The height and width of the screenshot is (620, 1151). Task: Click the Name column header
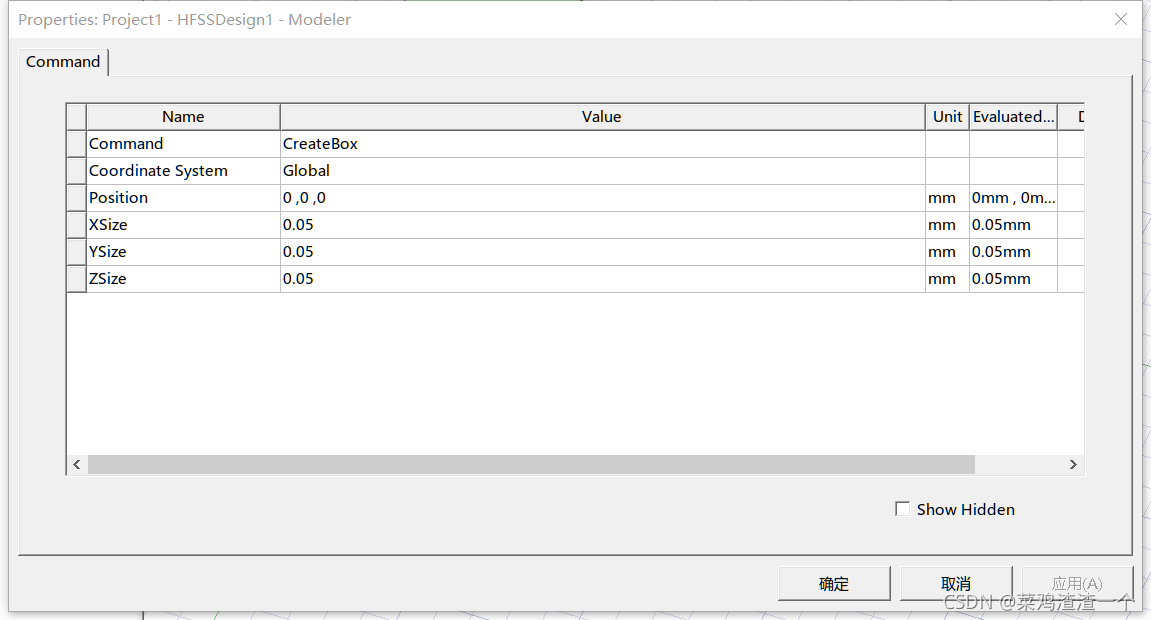pos(183,117)
